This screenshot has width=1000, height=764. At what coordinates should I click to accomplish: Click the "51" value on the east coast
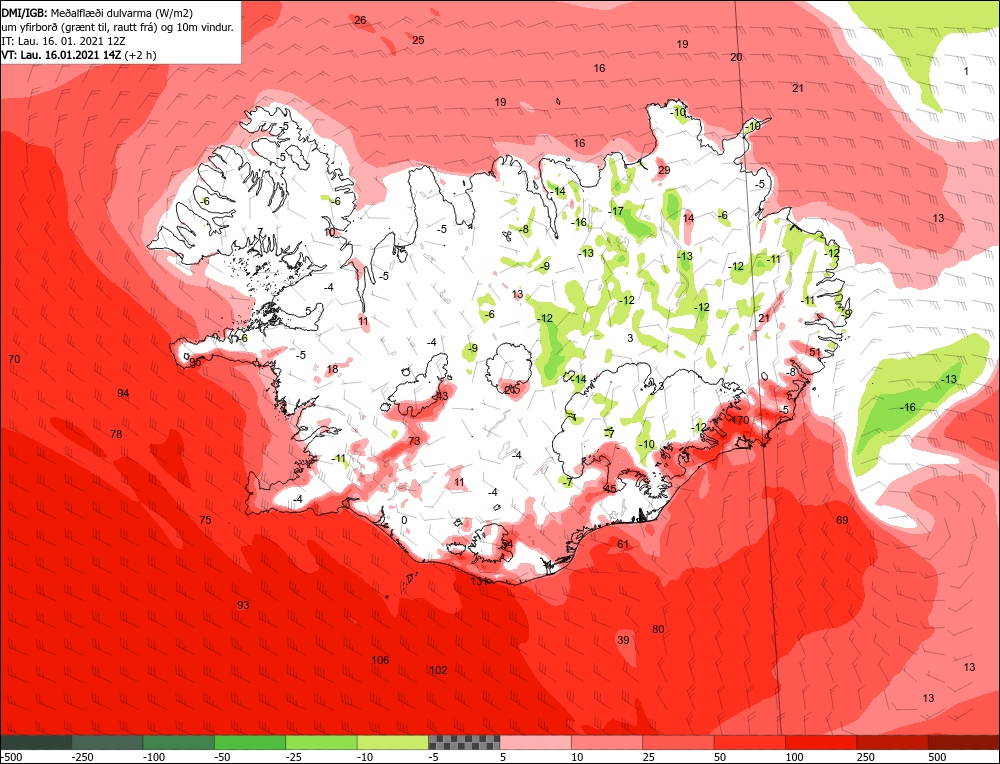[815, 351]
